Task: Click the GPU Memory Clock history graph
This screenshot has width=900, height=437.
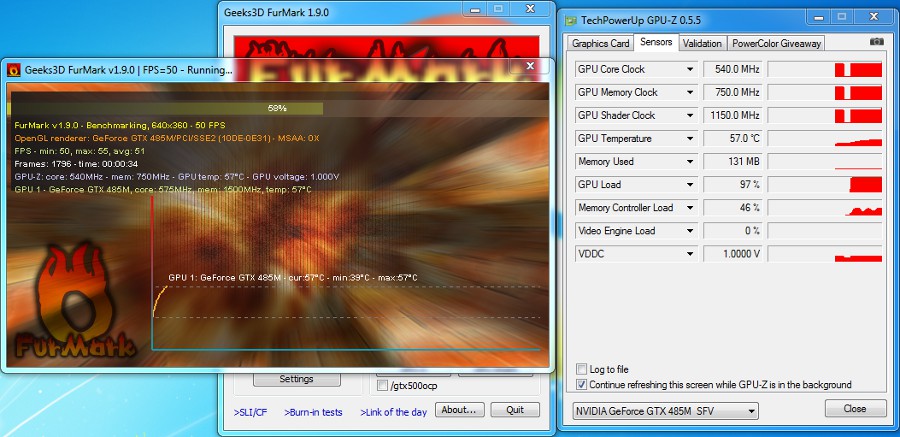Action: (825, 92)
